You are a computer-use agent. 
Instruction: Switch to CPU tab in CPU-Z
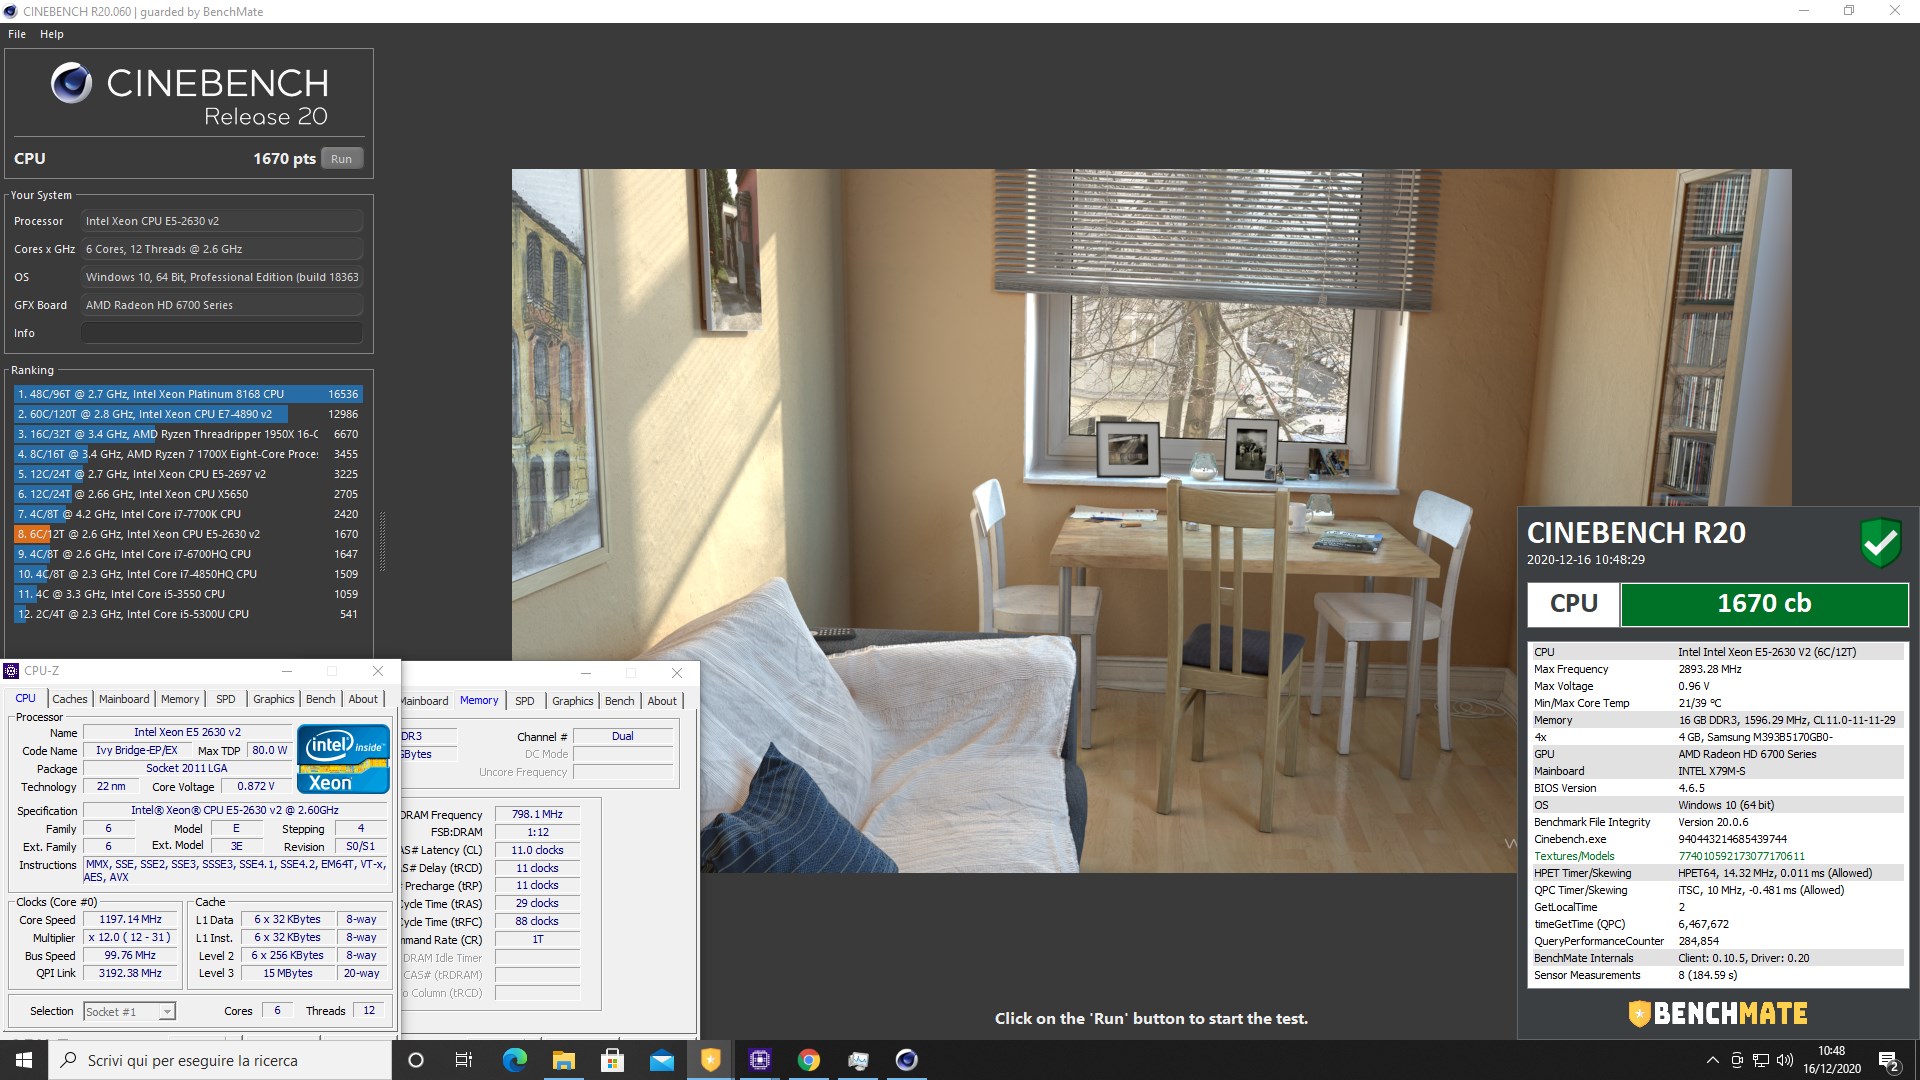(x=26, y=699)
